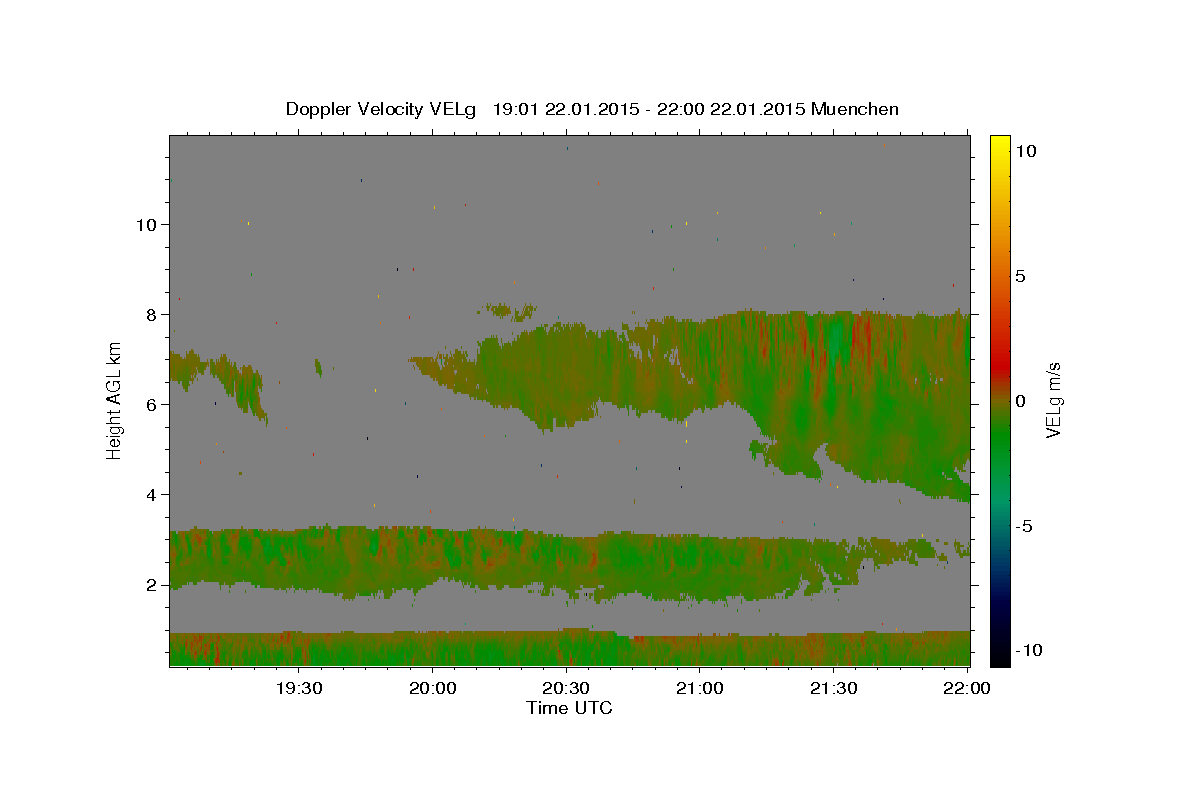
Task: Click the colorbar value 0
Action: pos(1022,401)
